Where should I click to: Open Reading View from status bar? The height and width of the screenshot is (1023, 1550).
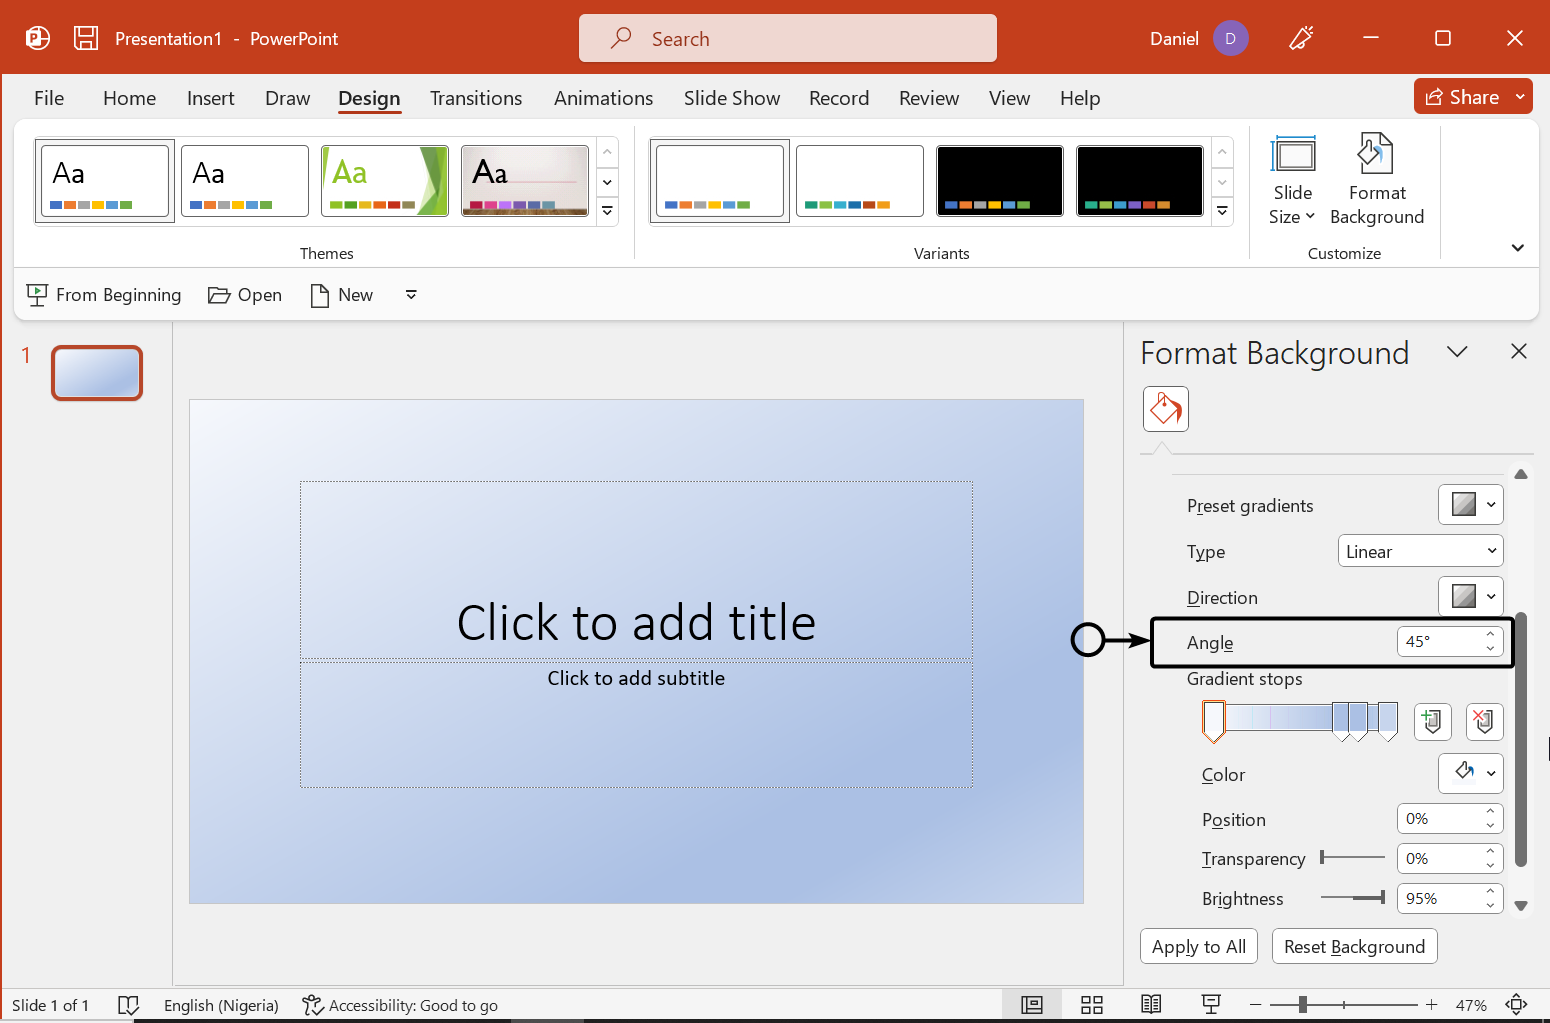[x=1151, y=1005]
